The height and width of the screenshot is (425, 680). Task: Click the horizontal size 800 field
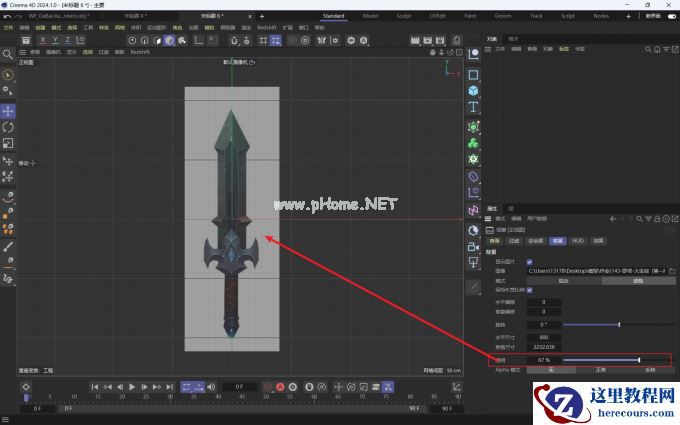544,337
